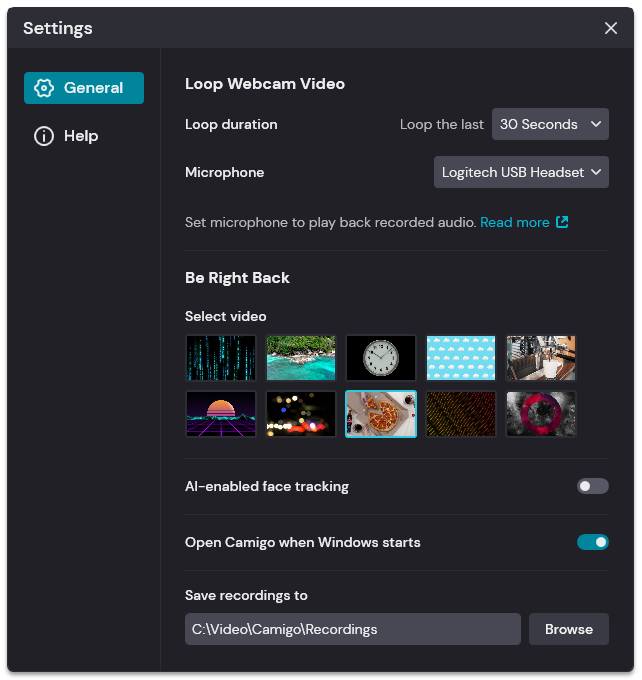Select the blurred bokeh lights video thumbnail
This screenshot has width=642, height=680.
click(301, 414)
